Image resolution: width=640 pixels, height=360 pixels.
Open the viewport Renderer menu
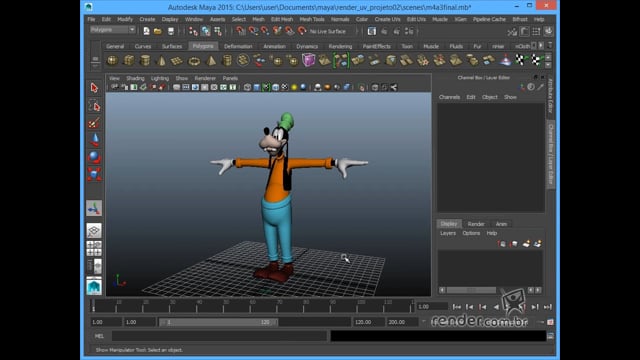pyautogui.click(x=205, y=78)
